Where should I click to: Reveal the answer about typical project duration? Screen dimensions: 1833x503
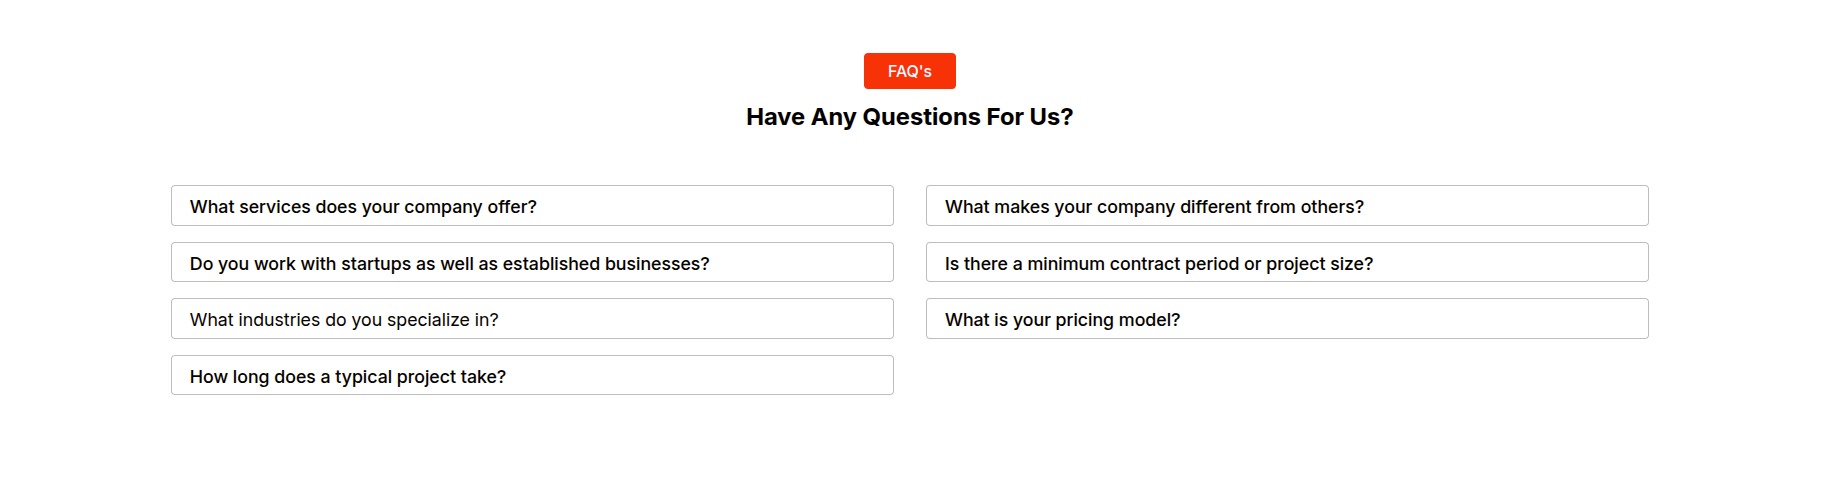tap(532, 376)
